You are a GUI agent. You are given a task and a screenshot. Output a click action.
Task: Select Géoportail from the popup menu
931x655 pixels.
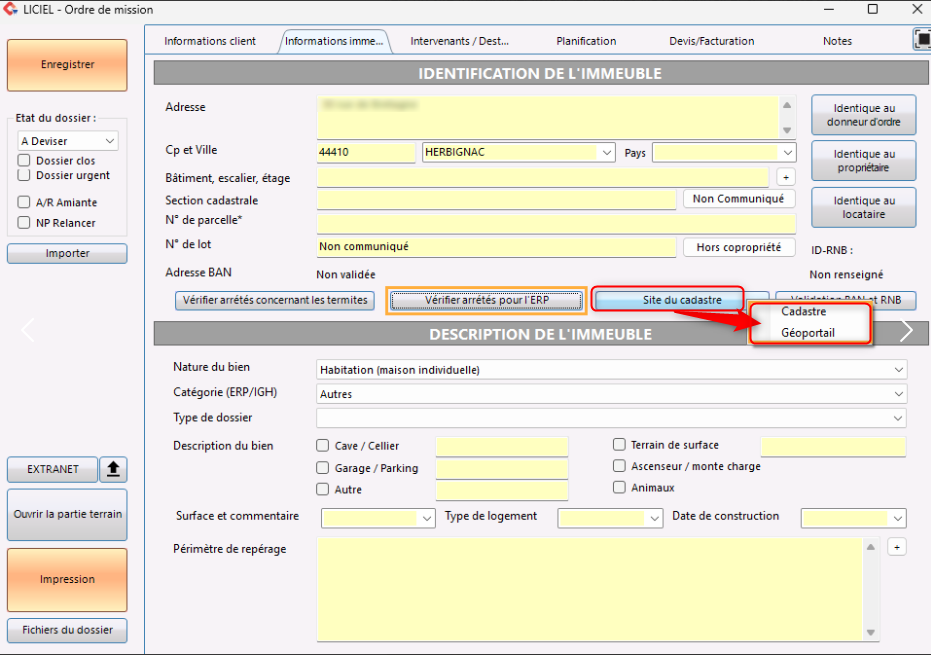click(807, 333)
